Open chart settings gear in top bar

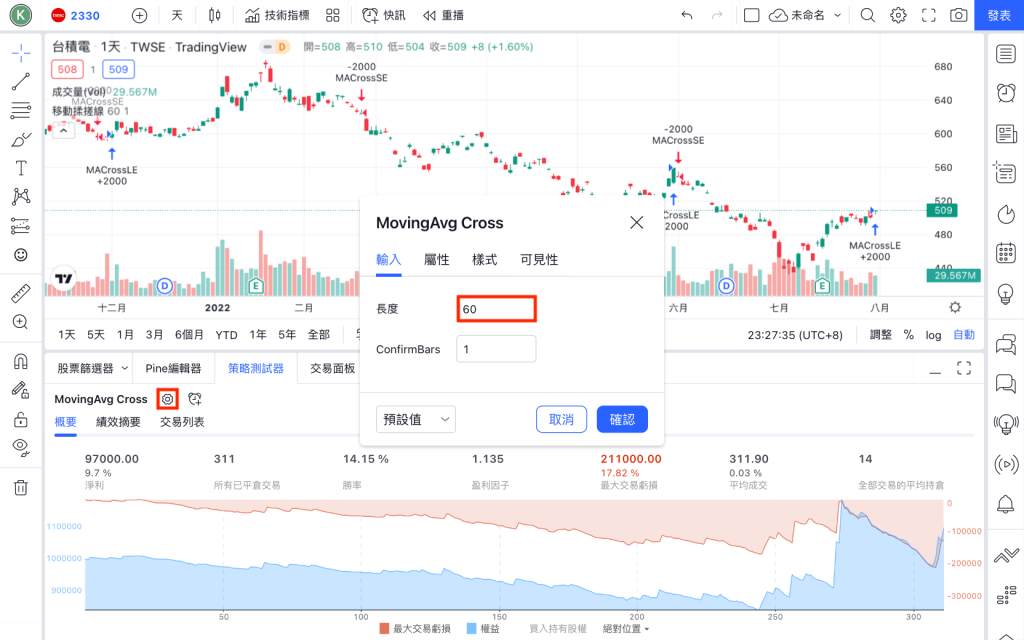click(x=898, y=16)
